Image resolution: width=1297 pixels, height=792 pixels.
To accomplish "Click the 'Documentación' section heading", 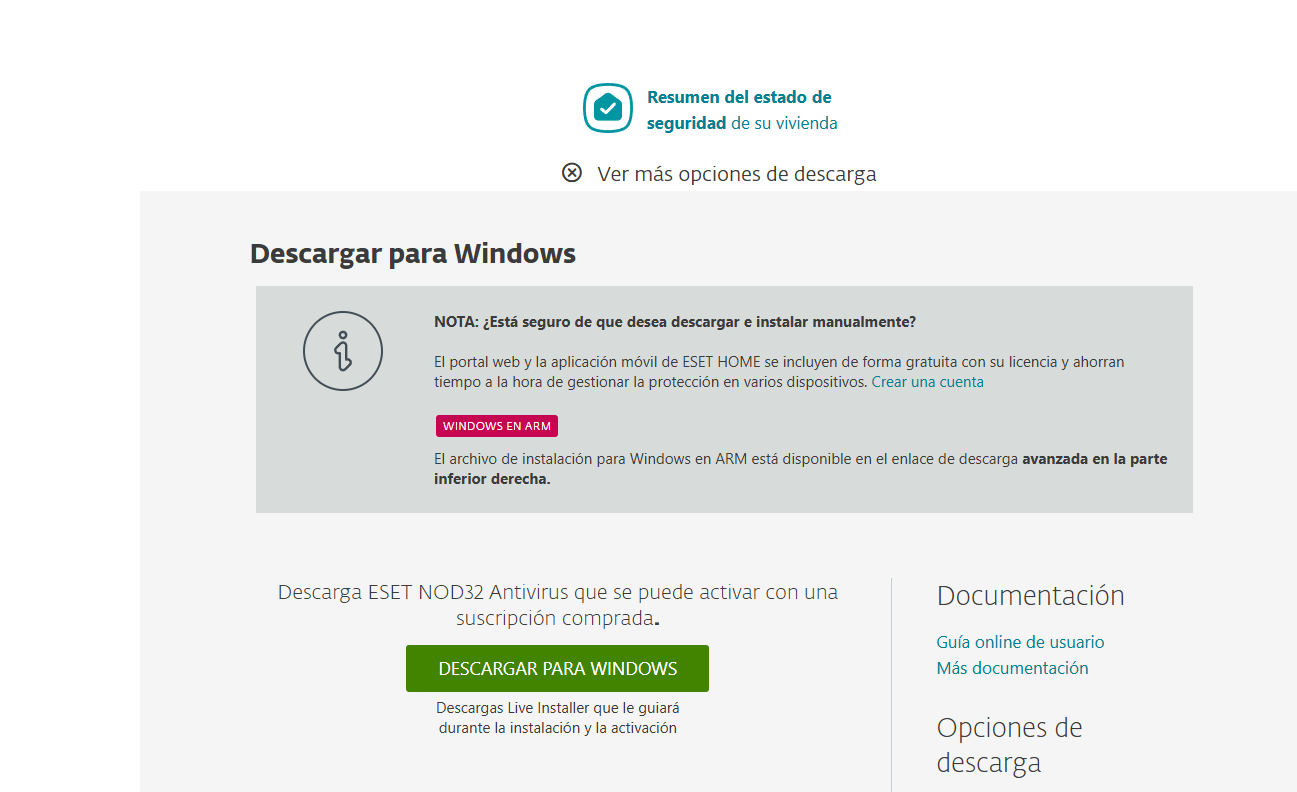I will click(1030, 596).
